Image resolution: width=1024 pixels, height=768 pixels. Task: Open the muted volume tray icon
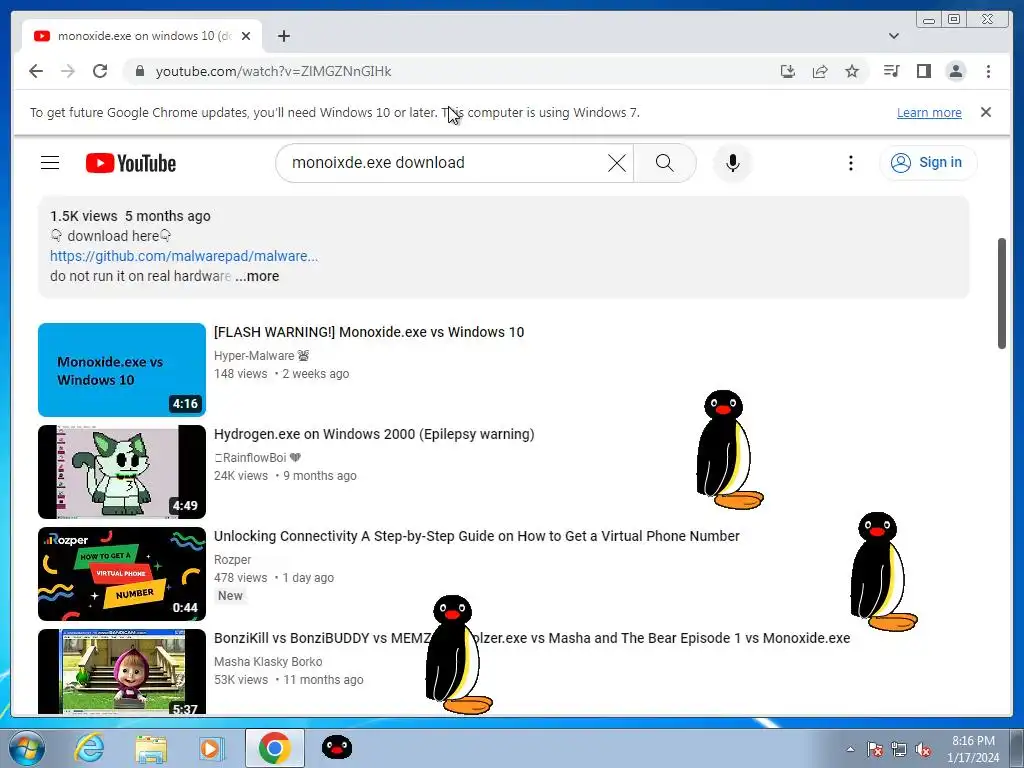click(923, 748)
